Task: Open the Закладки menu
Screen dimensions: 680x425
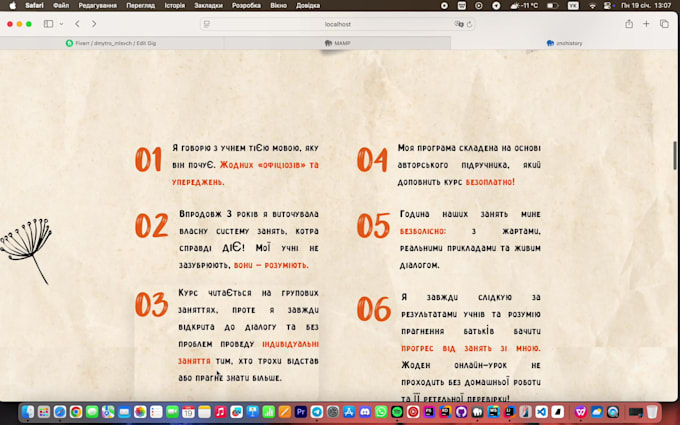Action: (x=208, y=6)
